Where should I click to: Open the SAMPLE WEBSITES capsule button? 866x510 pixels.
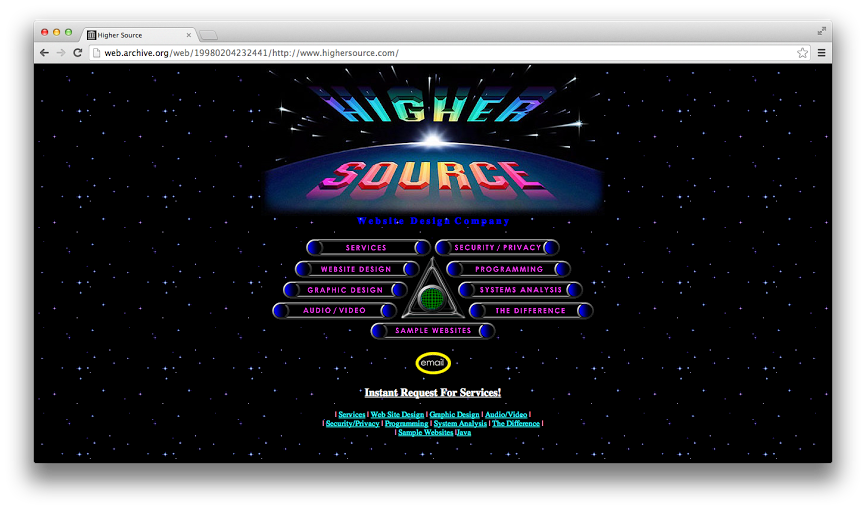(x=432, y=331)
